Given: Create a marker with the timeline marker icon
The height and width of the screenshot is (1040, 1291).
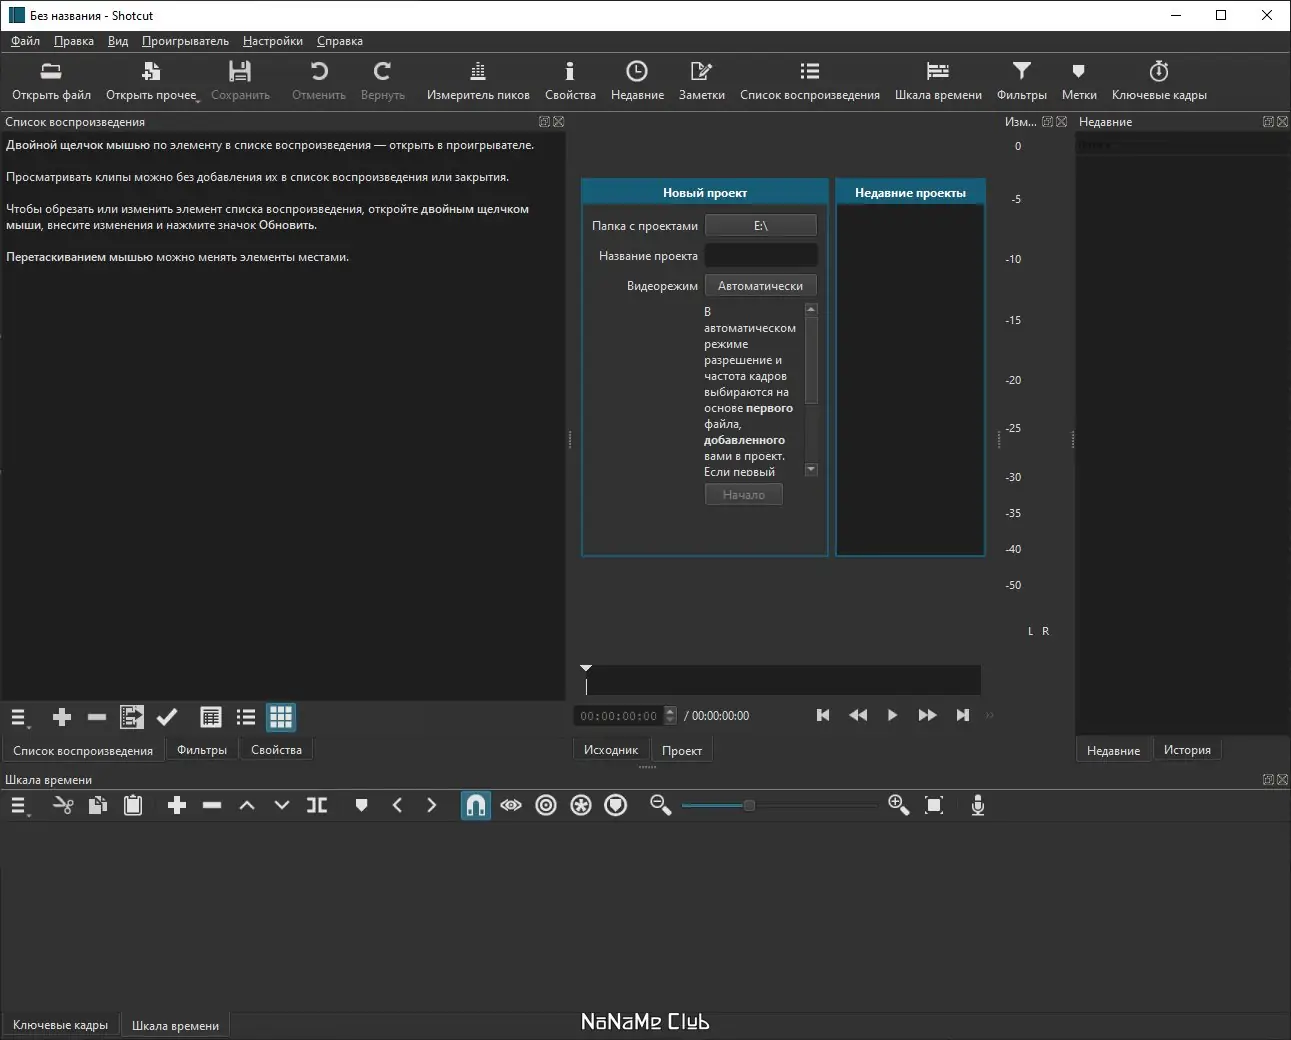Looking at the screenshot, I should tap(362, 805).
